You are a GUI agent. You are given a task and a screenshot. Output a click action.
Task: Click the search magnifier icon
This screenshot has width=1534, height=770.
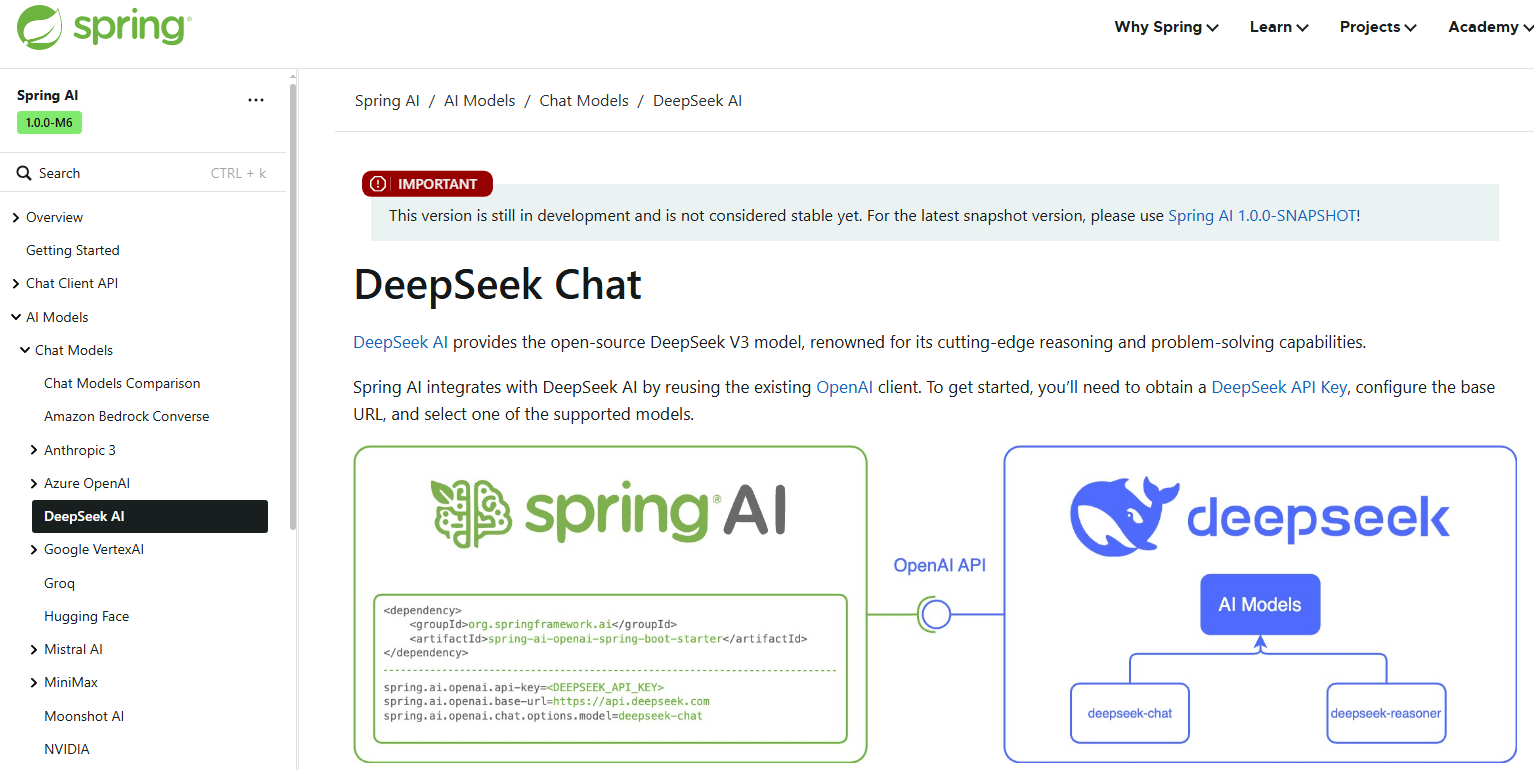pos(24,173)
